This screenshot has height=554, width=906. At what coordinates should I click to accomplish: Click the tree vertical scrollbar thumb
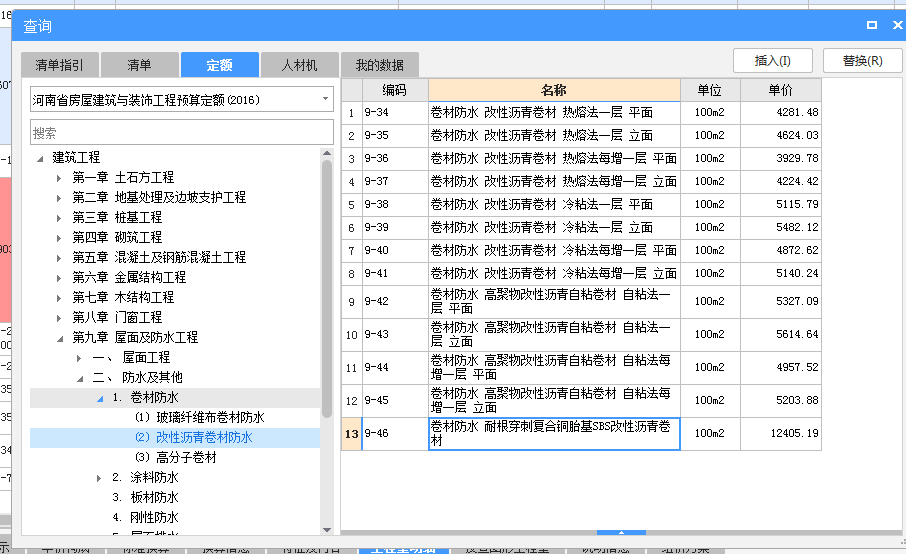point(327,289)
